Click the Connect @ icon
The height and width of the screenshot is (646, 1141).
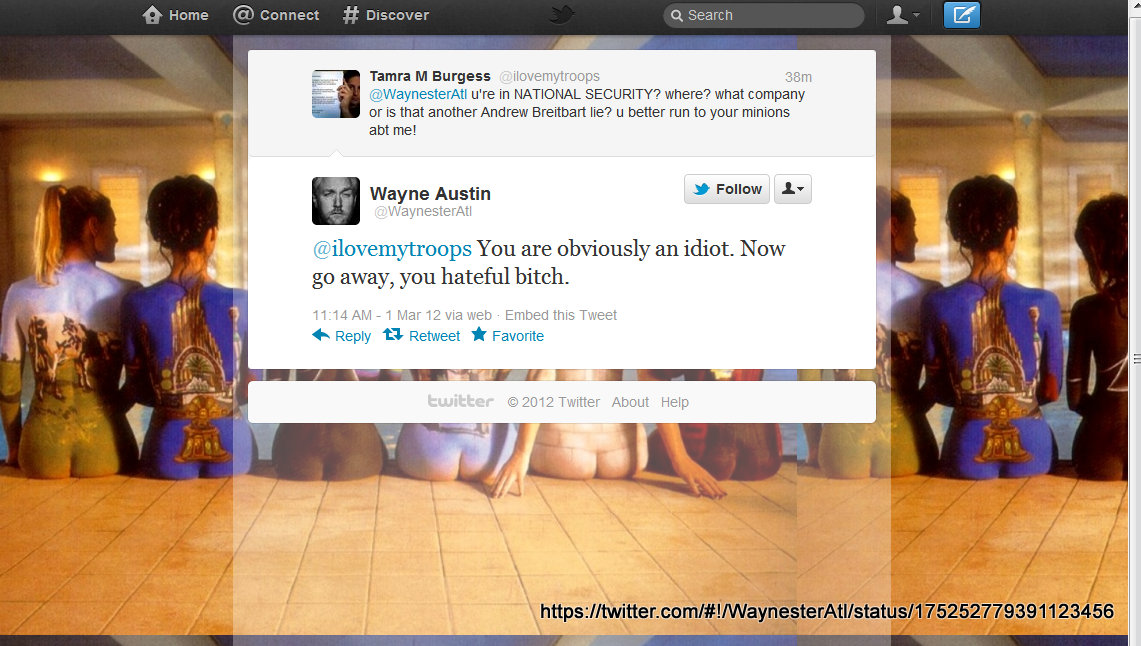tap(243, 15)
